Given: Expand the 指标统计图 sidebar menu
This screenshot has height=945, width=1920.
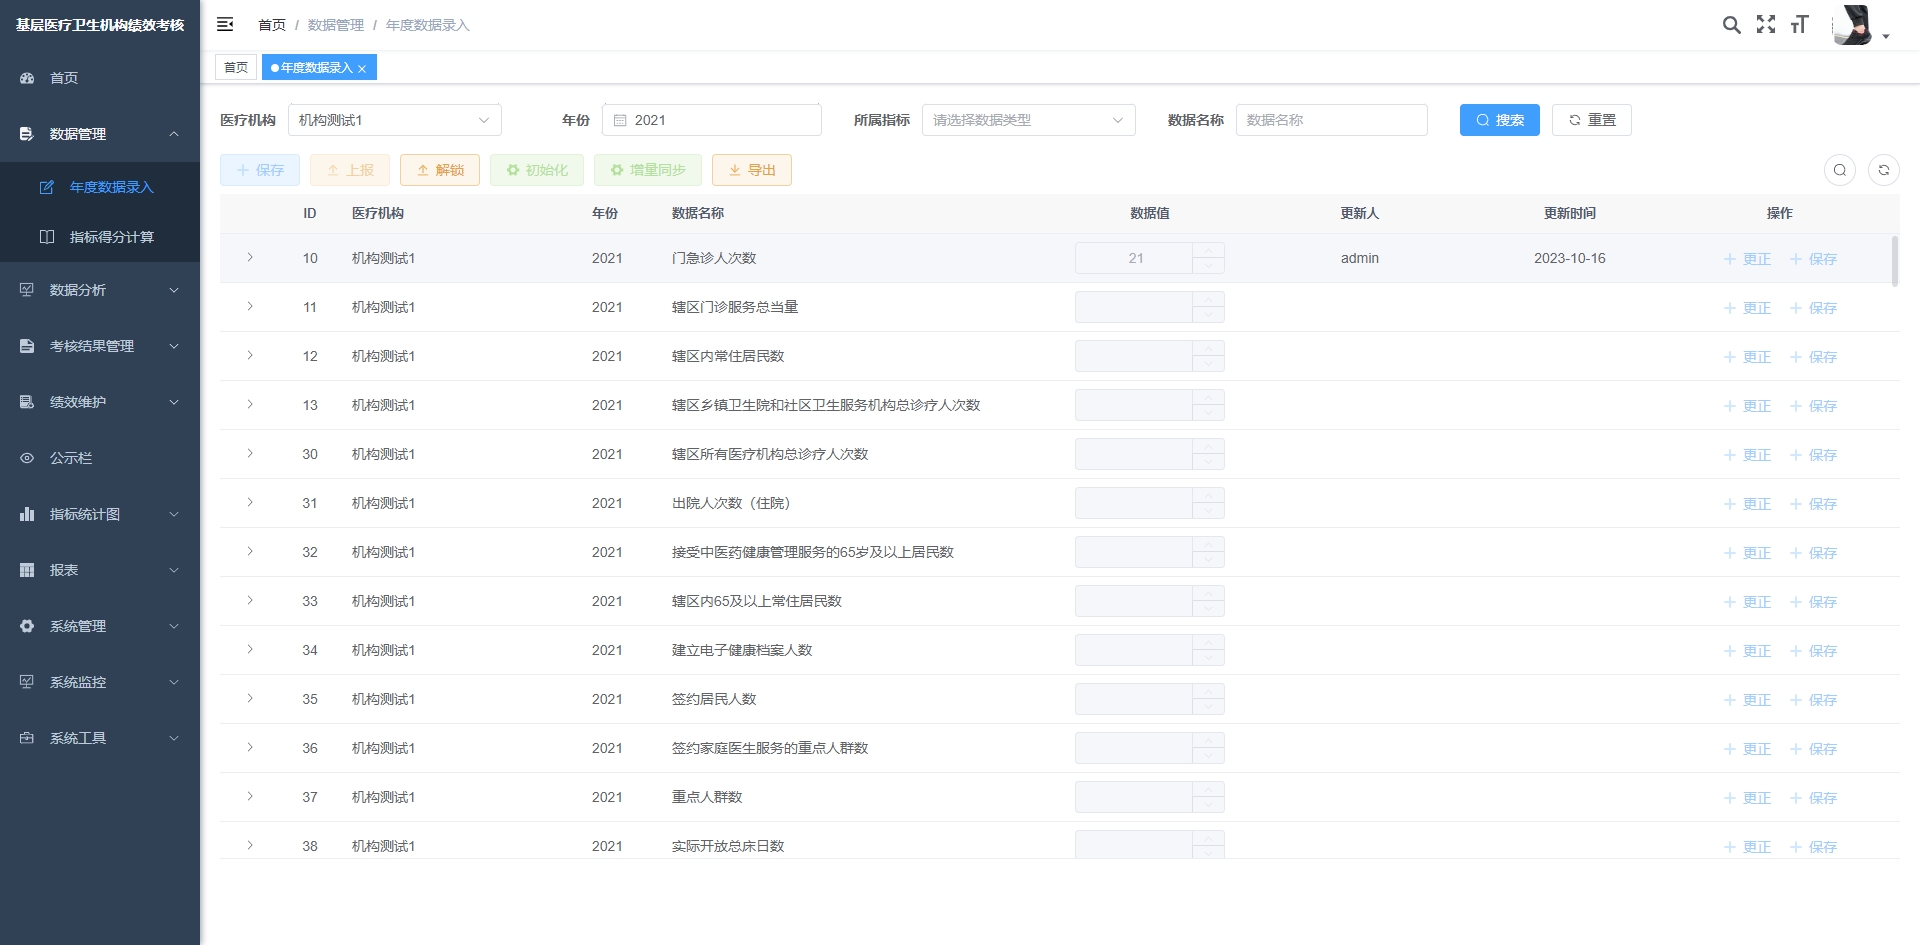Looking at the screenshot, I should click(x=100, y=514).
